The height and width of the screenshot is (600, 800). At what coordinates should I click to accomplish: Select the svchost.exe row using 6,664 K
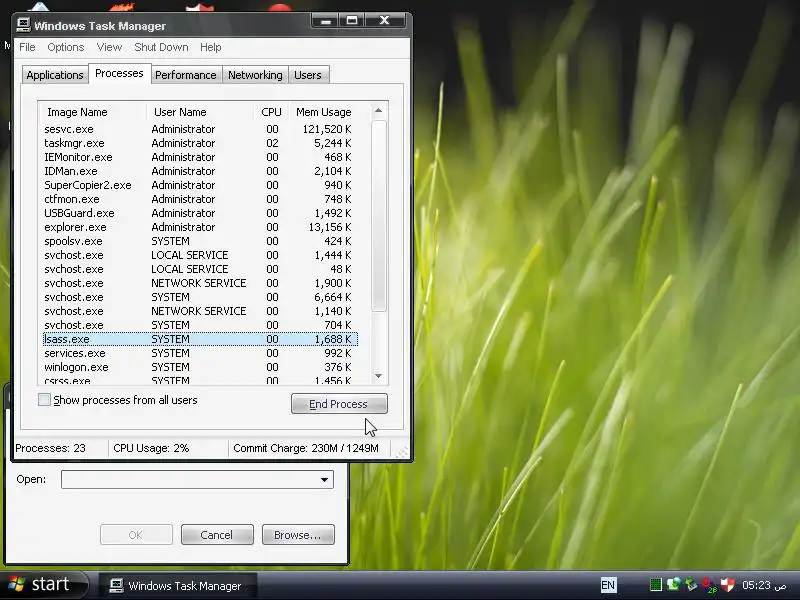point(200,297)
